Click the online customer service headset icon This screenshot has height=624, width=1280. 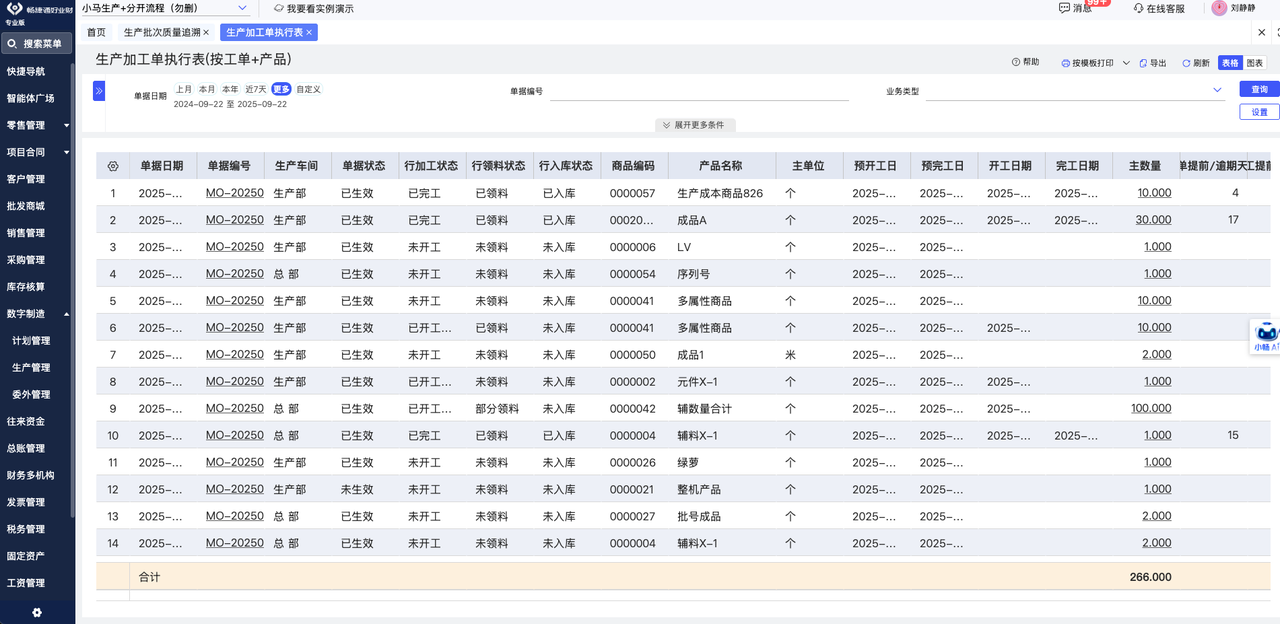tap(1138, 8)
